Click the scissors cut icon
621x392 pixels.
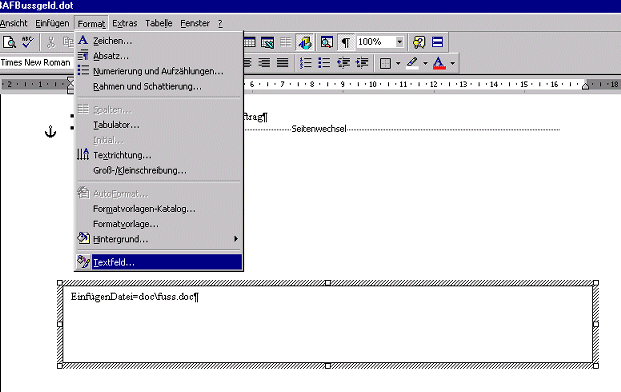click(x=51, y=42)
